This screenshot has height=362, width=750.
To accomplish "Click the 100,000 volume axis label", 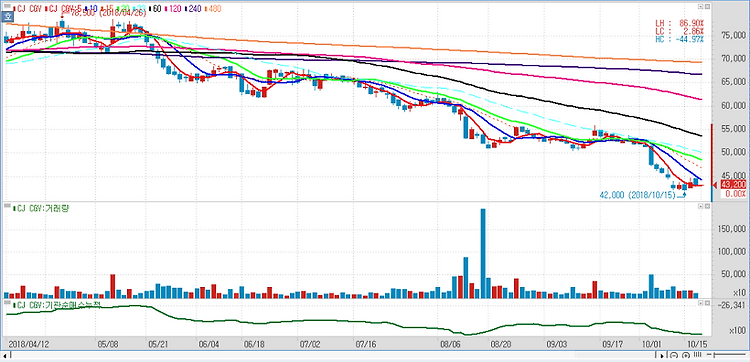I will coord(732,252).
